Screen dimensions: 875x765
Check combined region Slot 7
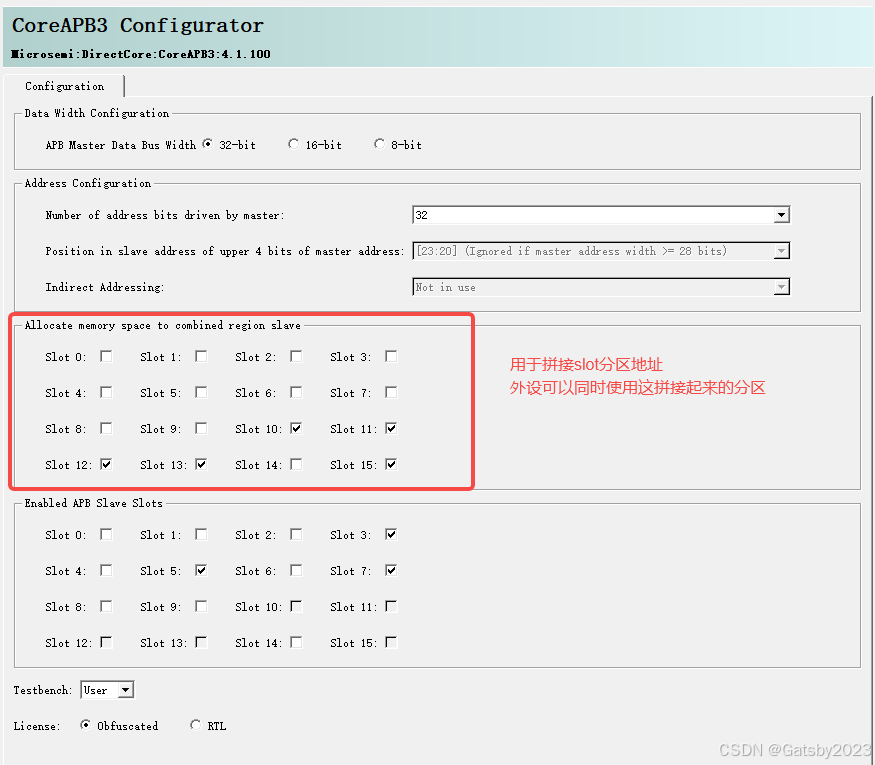[391, 392]
